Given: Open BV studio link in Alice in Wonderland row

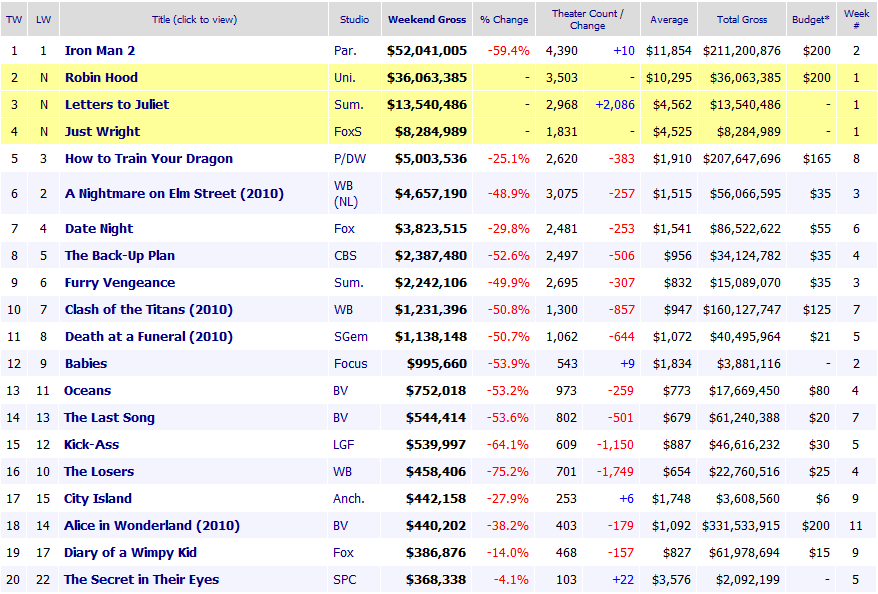Looking at the screenshot, I should [x=340, y=525].
